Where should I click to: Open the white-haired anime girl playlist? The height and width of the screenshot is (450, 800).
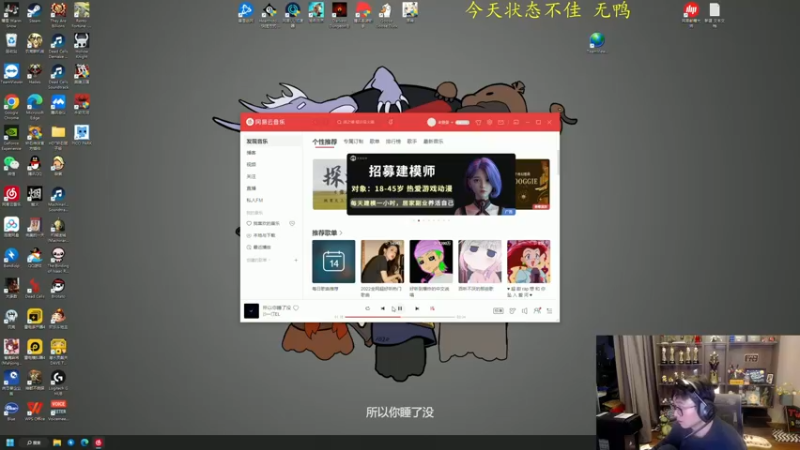click(x=480, y=262)
